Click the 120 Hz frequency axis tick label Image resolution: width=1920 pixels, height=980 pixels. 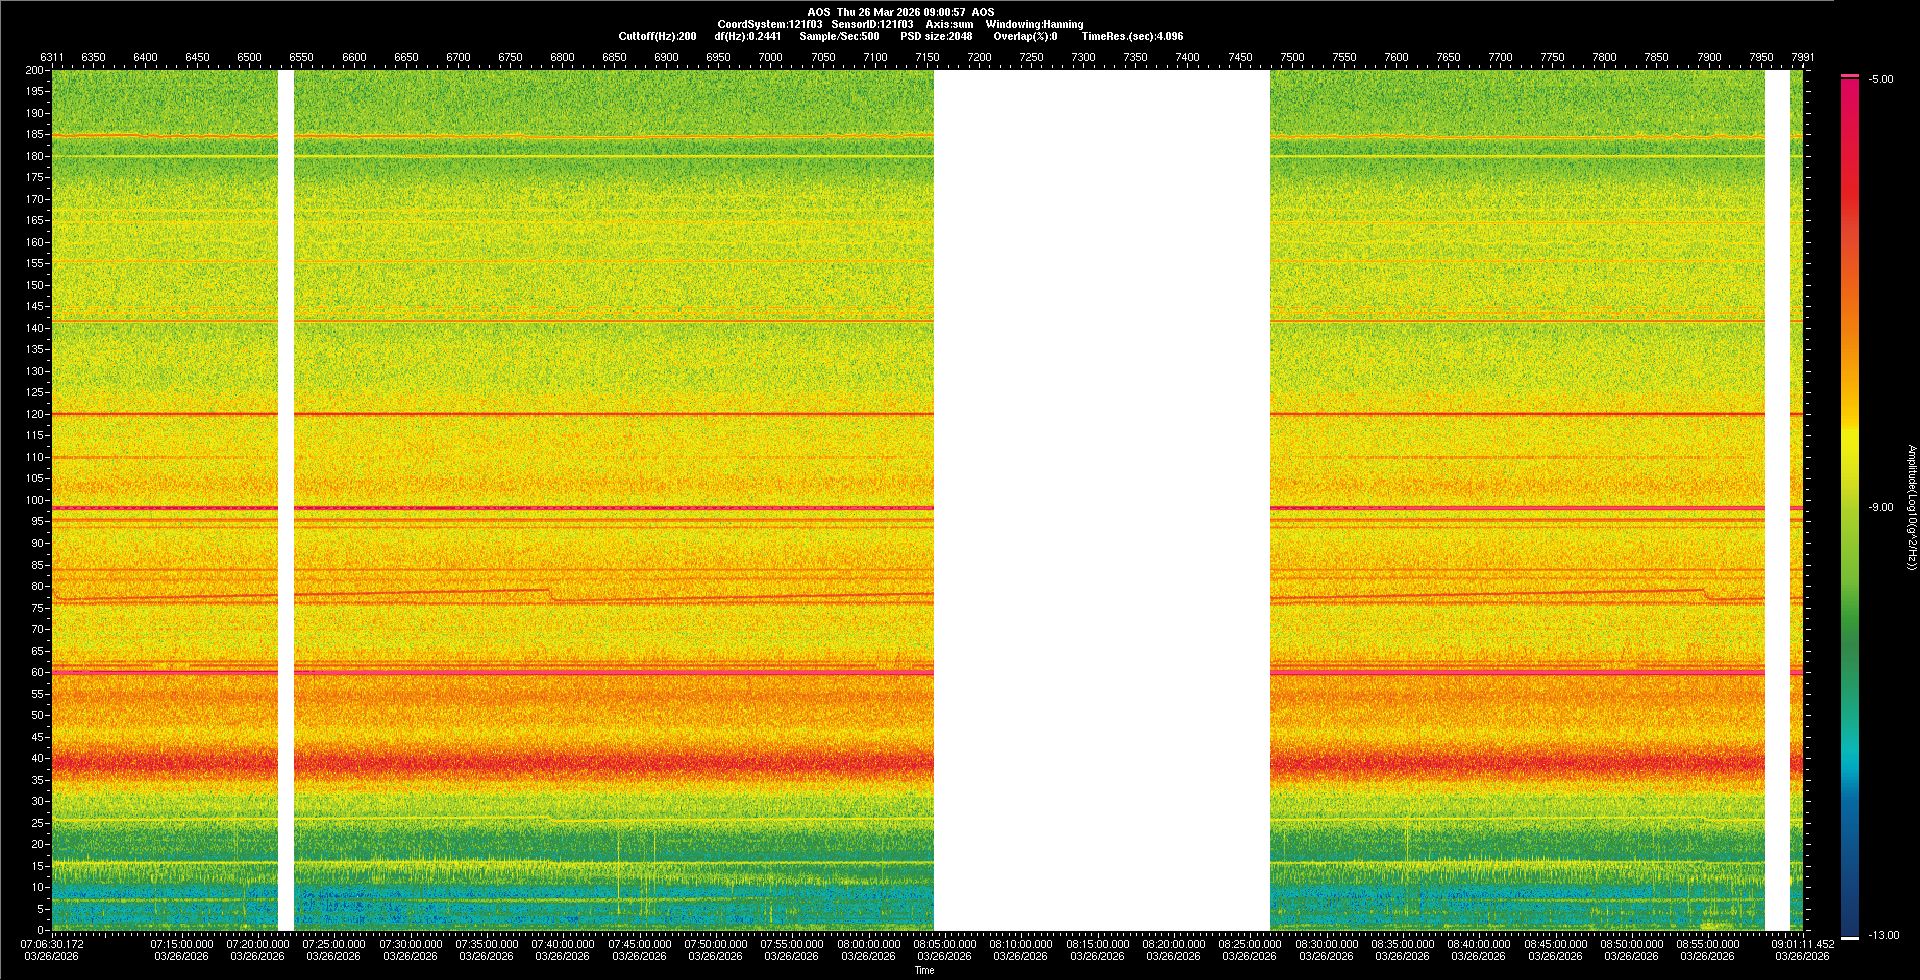[x=35, y=414]
